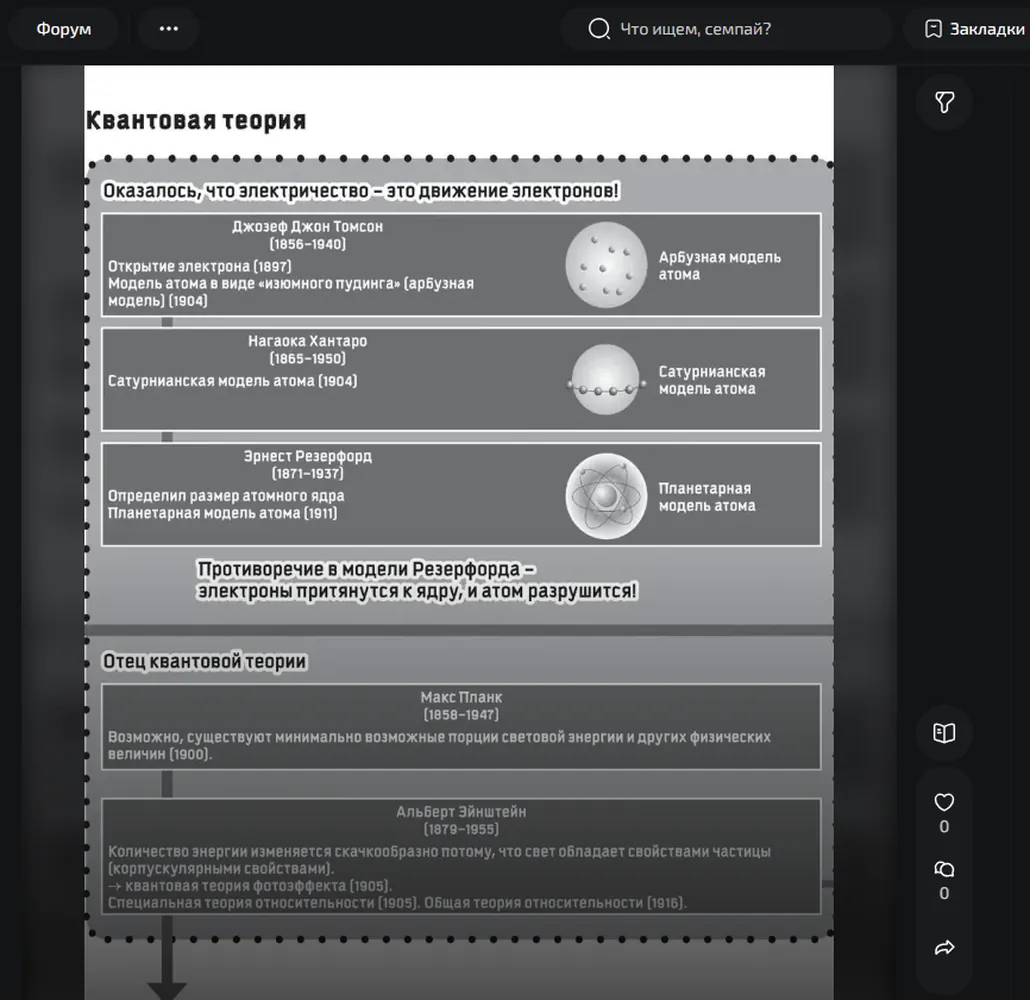Click the bookmark icon beside Закладки

click(933, 29)
